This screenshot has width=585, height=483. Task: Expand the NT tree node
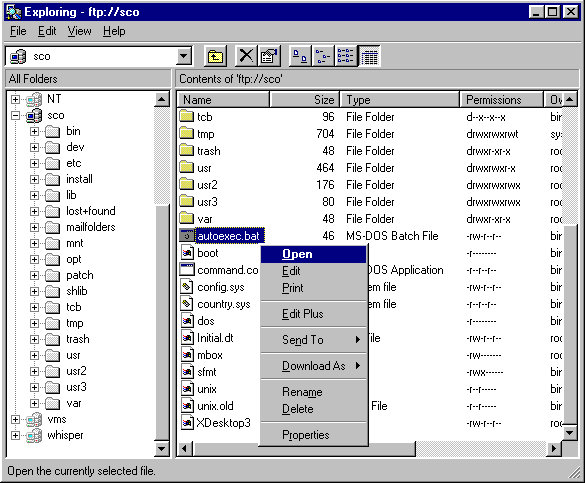[15, 100]
